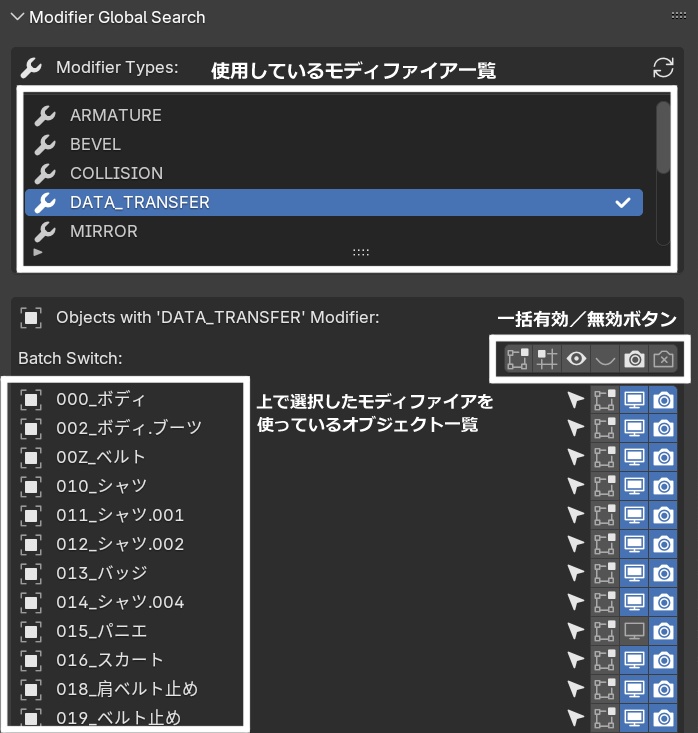Image resolution: width=698 pixels, height=733 pixels.
Task: Toggle viewport display for 000_ボディ
Action: pos(634,400)
